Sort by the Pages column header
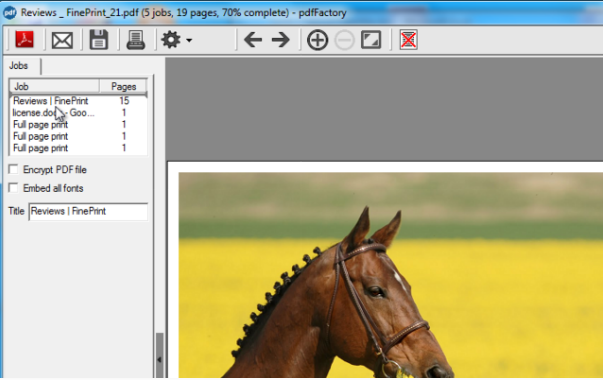This screenshot has height=380, width=603. point(123,86)
